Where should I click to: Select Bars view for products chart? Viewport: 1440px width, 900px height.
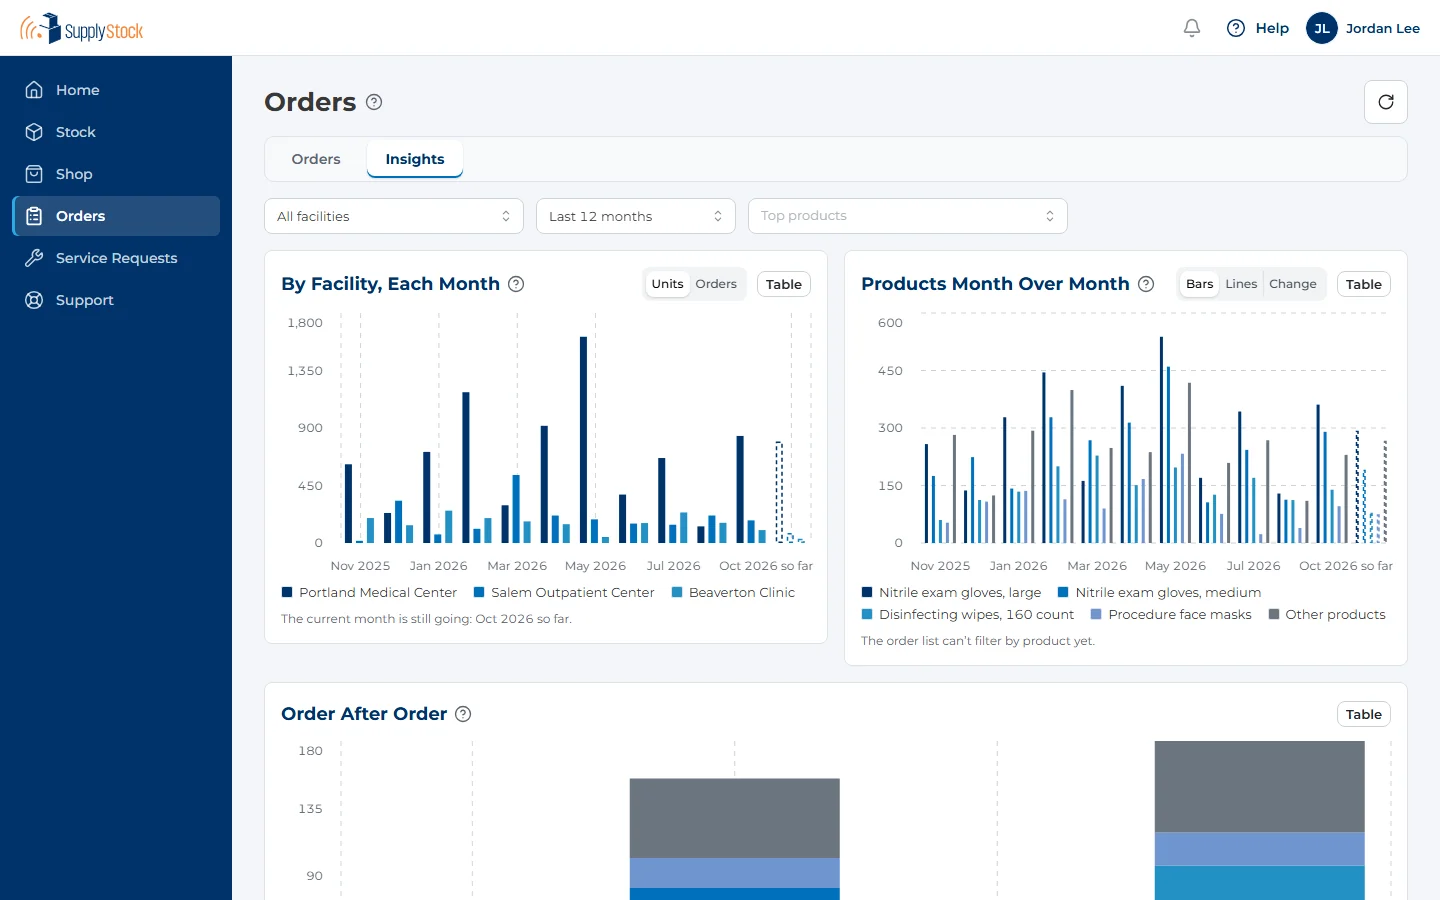(x=1199, y=284)
